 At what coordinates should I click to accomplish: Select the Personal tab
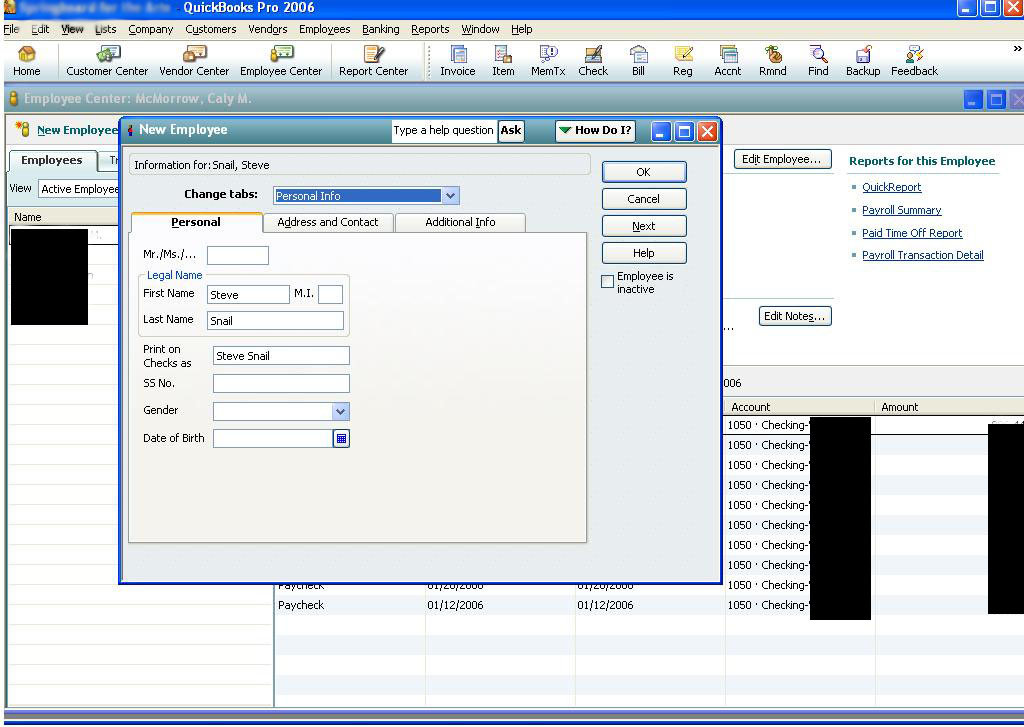(x=196, y=222)
